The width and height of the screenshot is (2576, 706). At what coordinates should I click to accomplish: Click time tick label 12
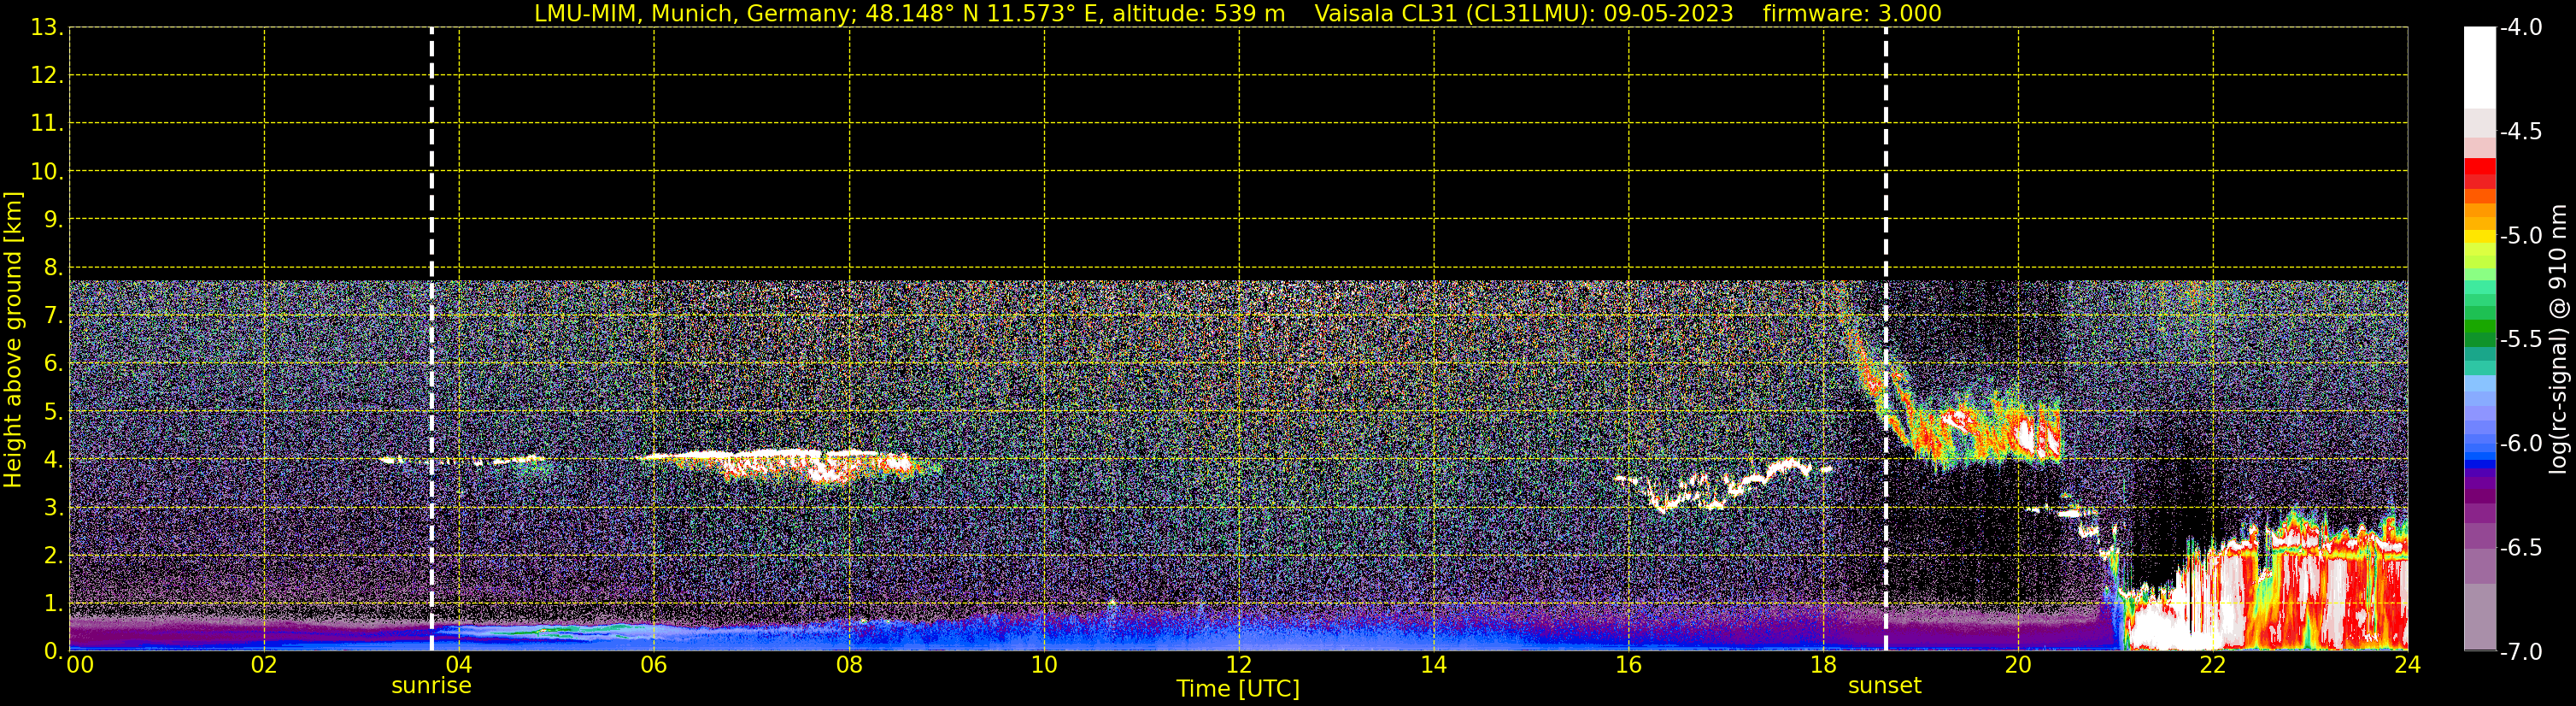pos(1239,665)
